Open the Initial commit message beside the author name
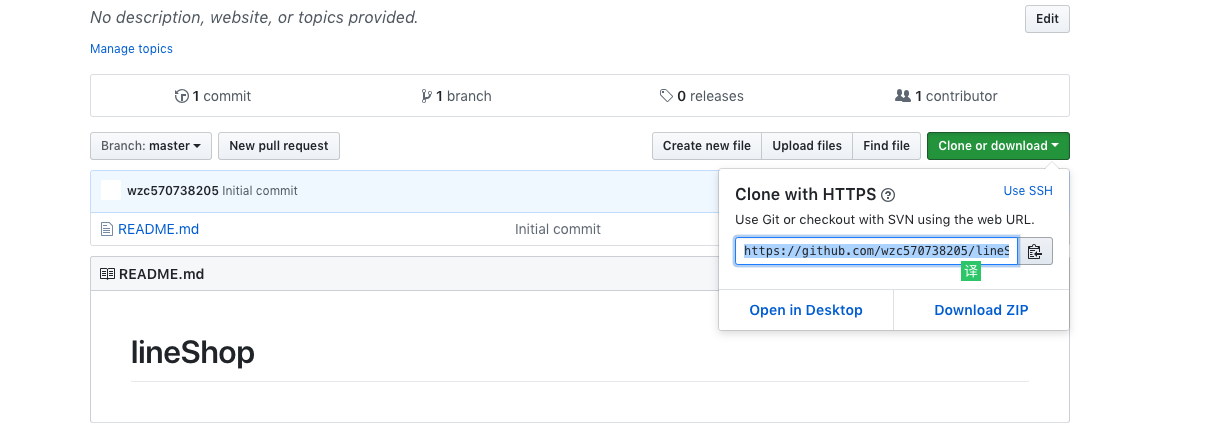This screenshot has height=438, width=1227. (x=260, y=190)
